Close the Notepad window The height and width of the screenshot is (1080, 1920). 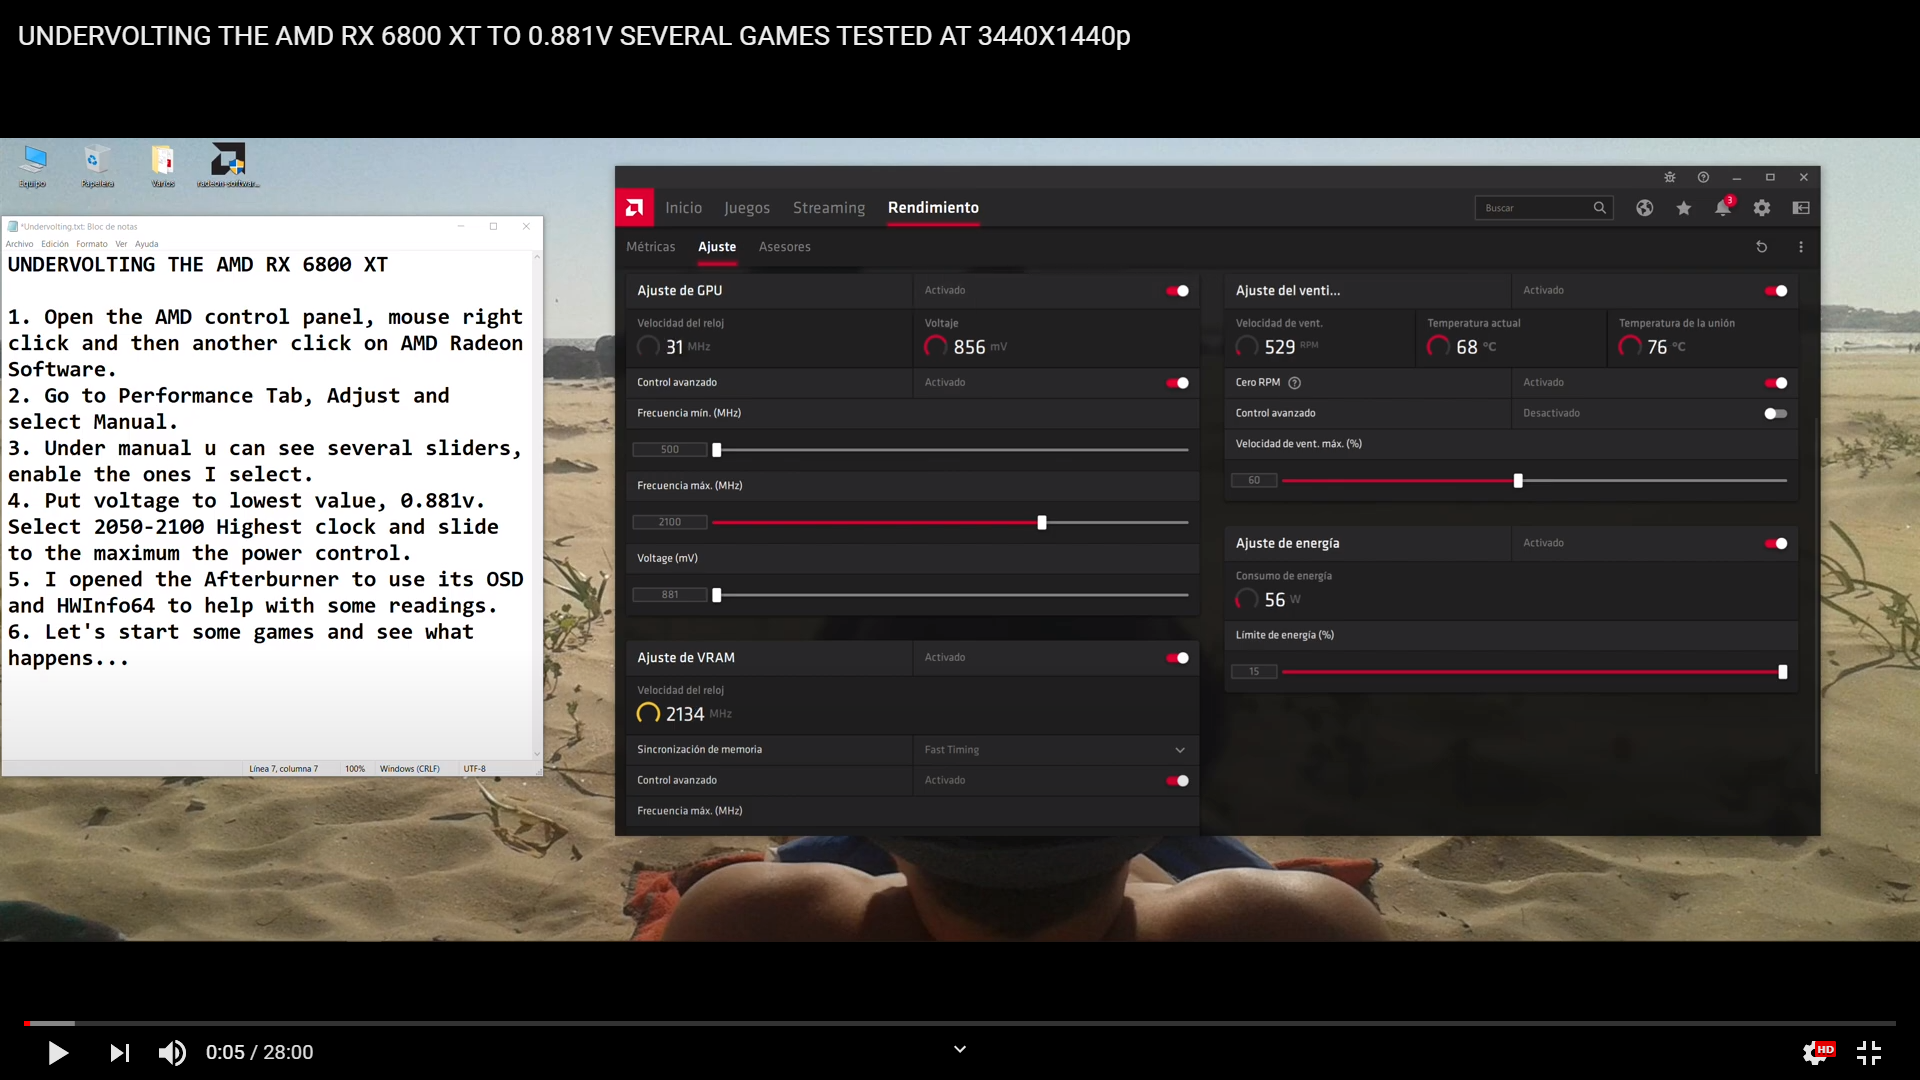(x=526, y=226)
